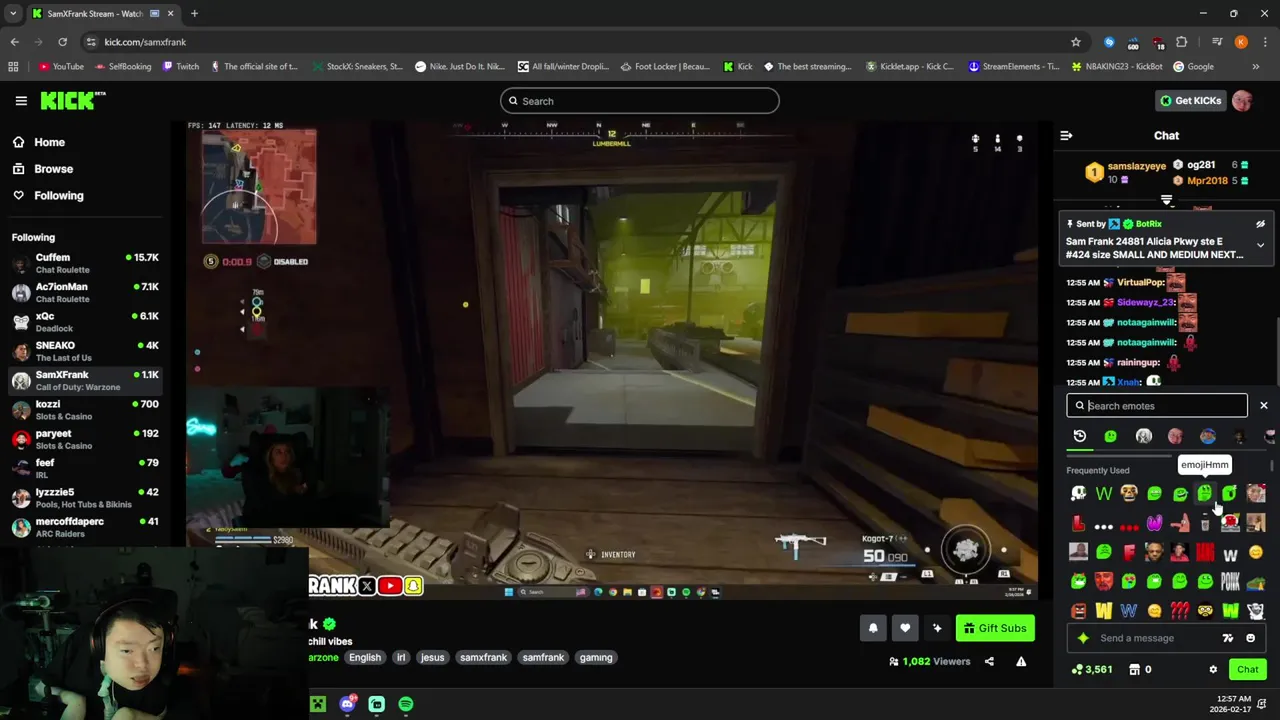Image resolution: width=1280 pixels, height=720 pixels.
Task: Open a new browser tab
Action: [x=194, y=14]
